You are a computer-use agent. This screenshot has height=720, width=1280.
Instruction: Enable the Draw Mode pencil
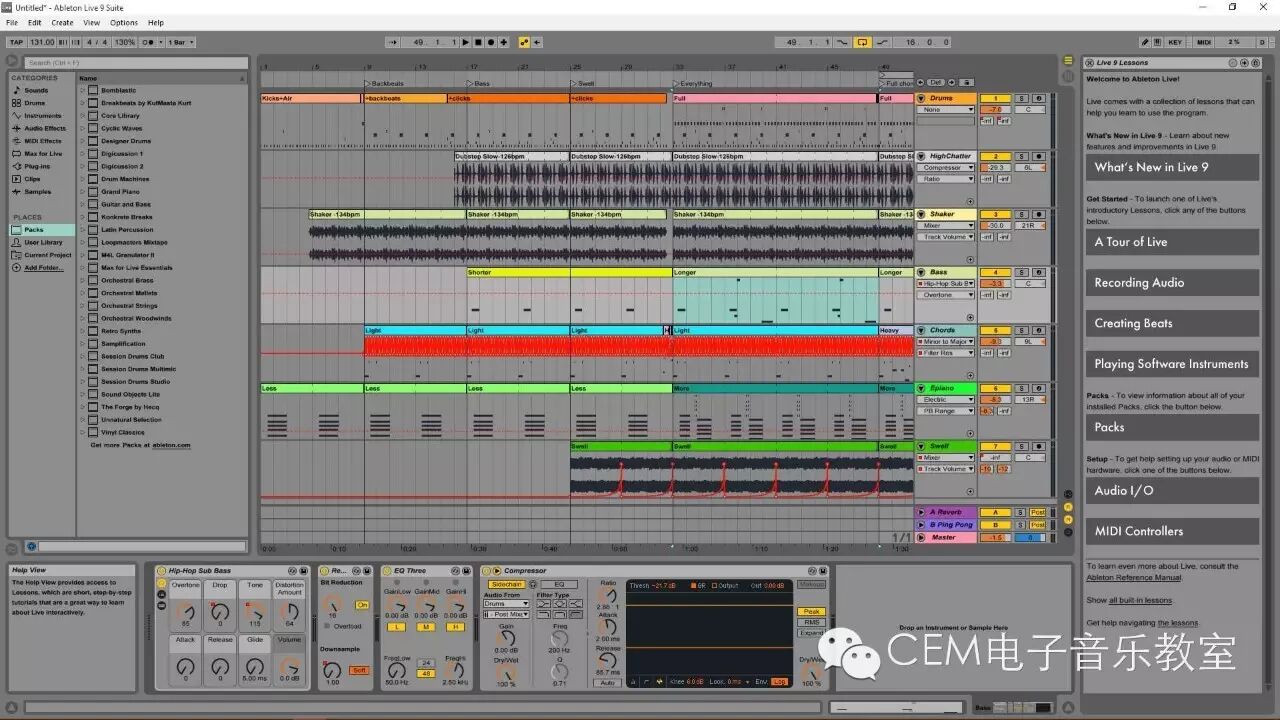(x=1146, y=42)
